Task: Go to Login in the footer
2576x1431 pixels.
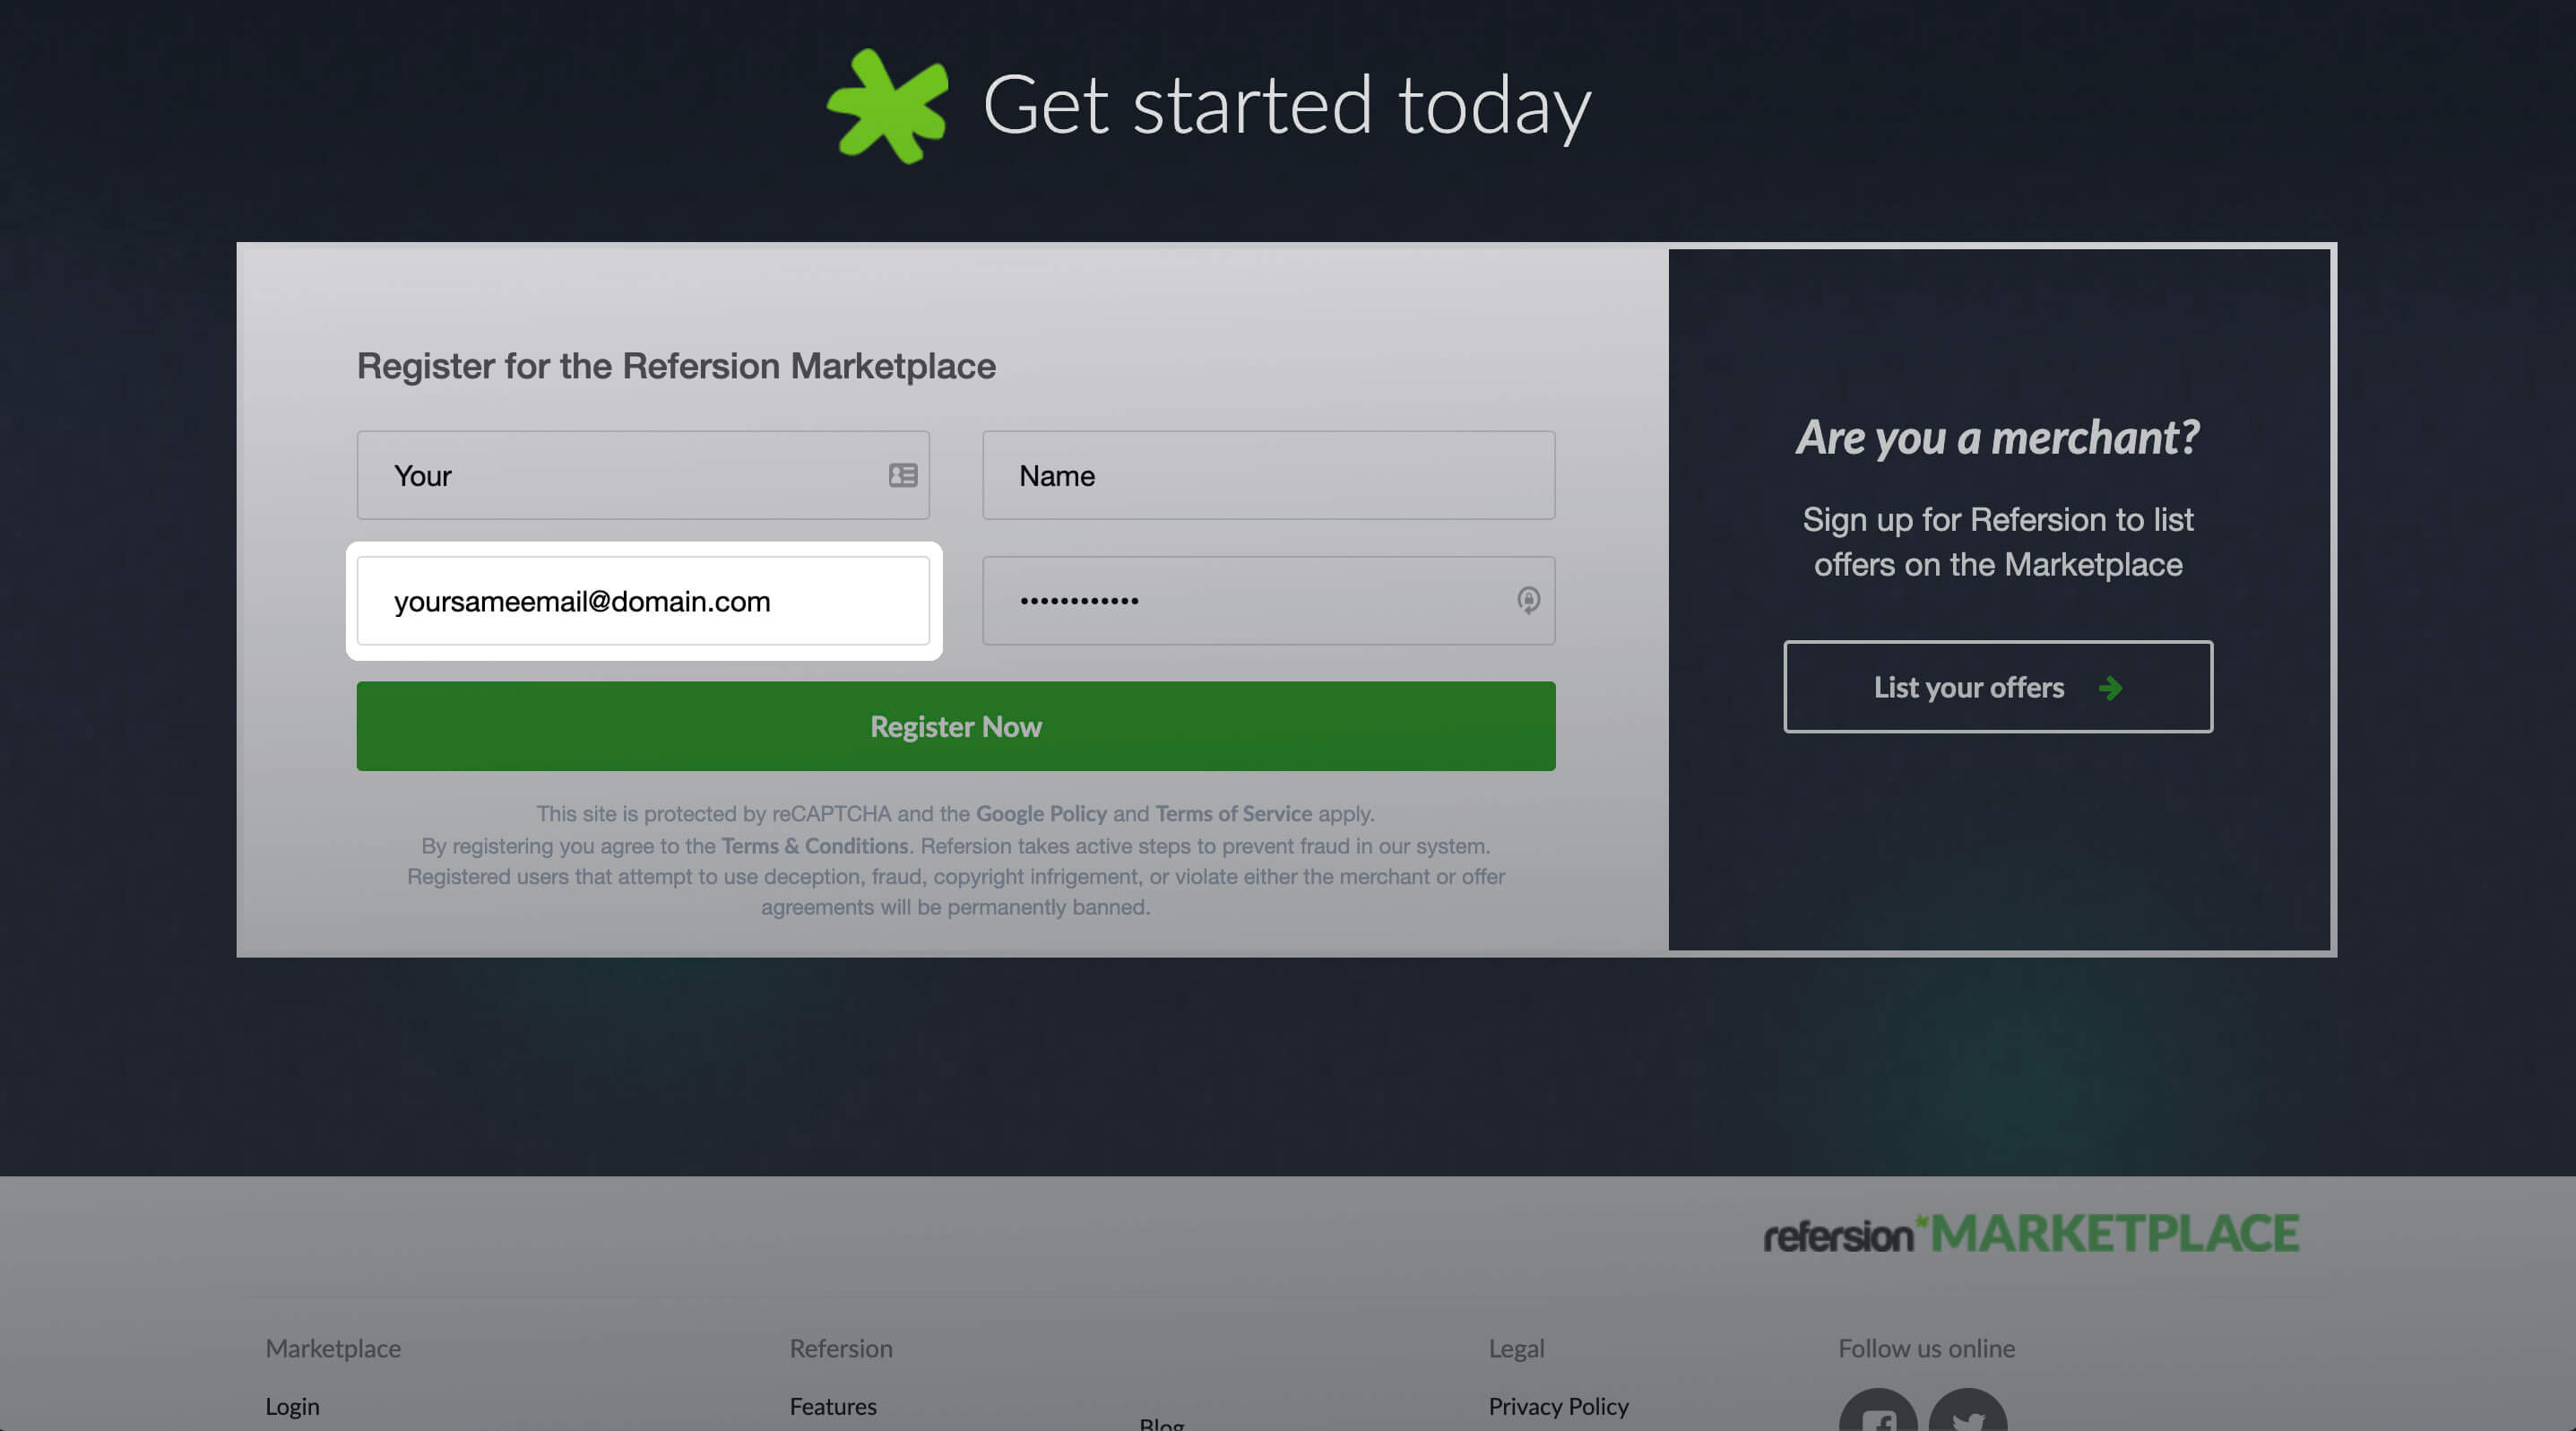Action: click(292, 1406)
